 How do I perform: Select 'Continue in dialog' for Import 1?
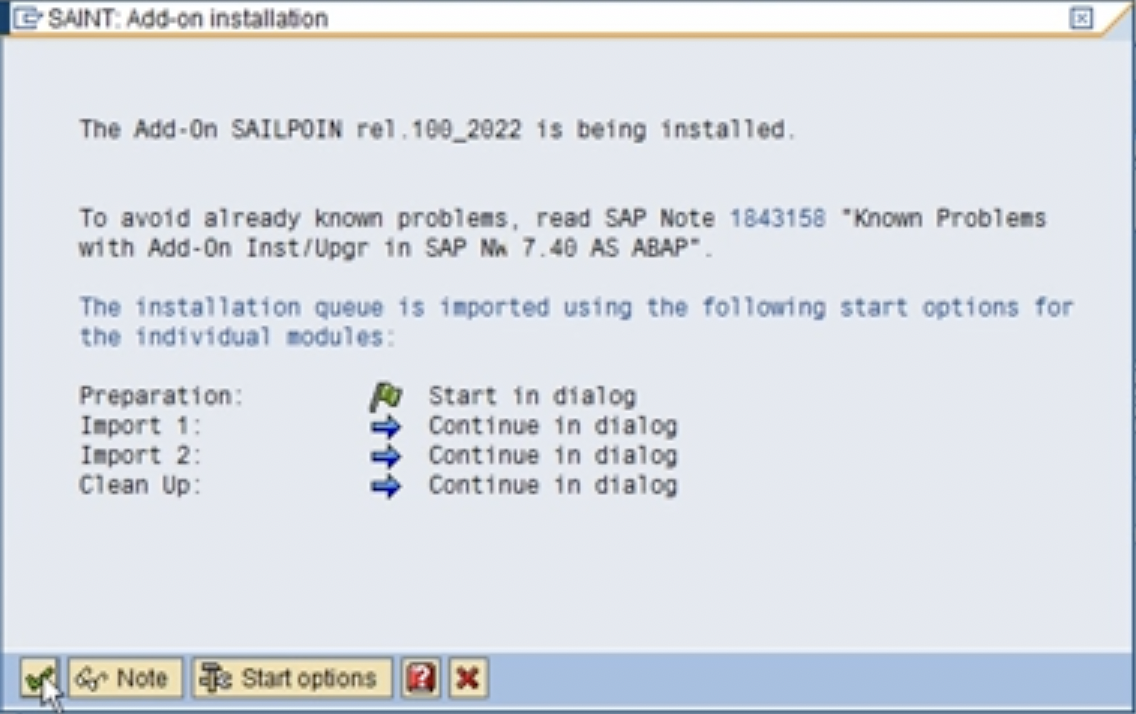pos(553,426)
